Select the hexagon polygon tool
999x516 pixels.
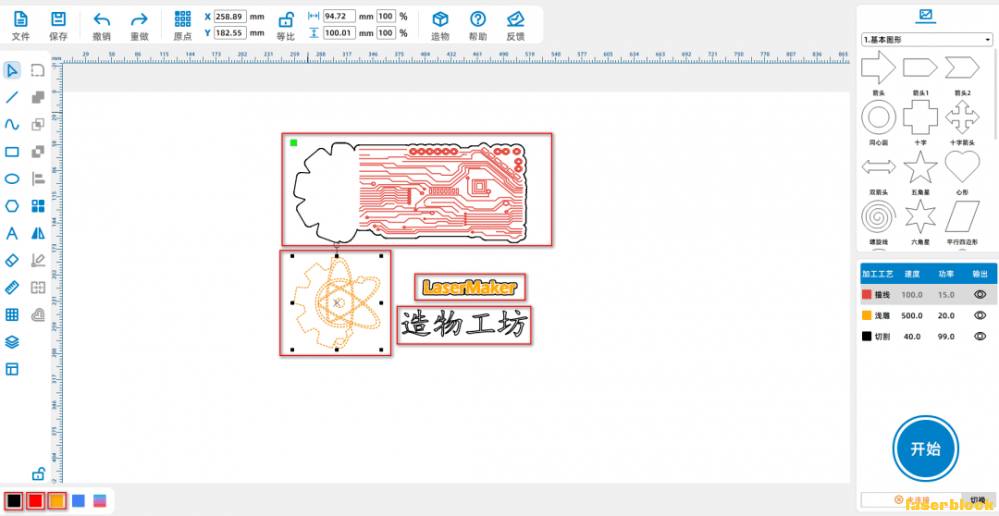(x=11, y=206)
